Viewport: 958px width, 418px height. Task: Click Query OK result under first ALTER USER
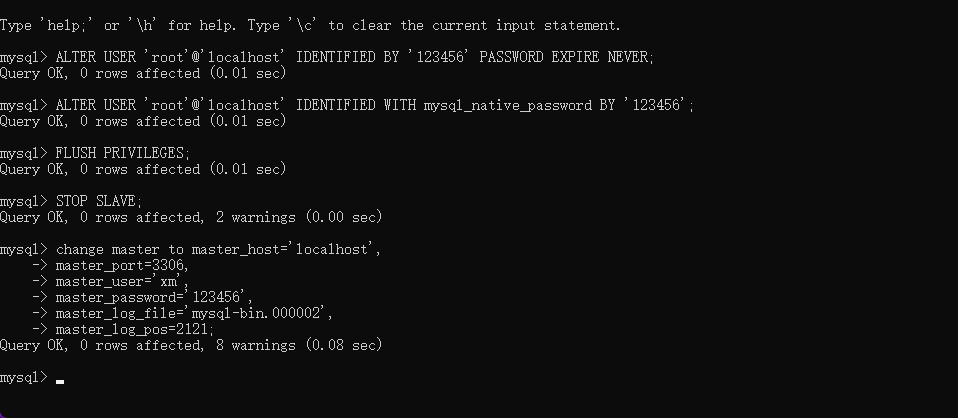(143, 73)
